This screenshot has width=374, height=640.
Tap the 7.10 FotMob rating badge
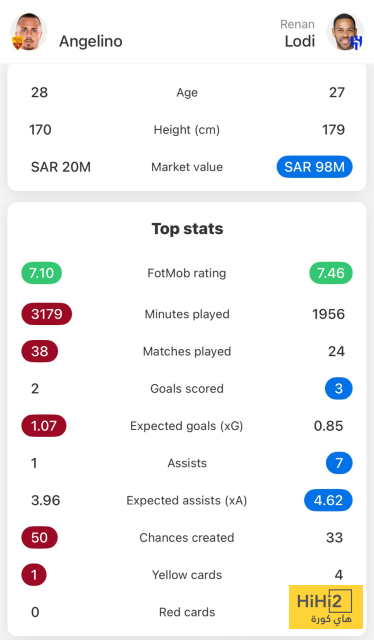42,273
